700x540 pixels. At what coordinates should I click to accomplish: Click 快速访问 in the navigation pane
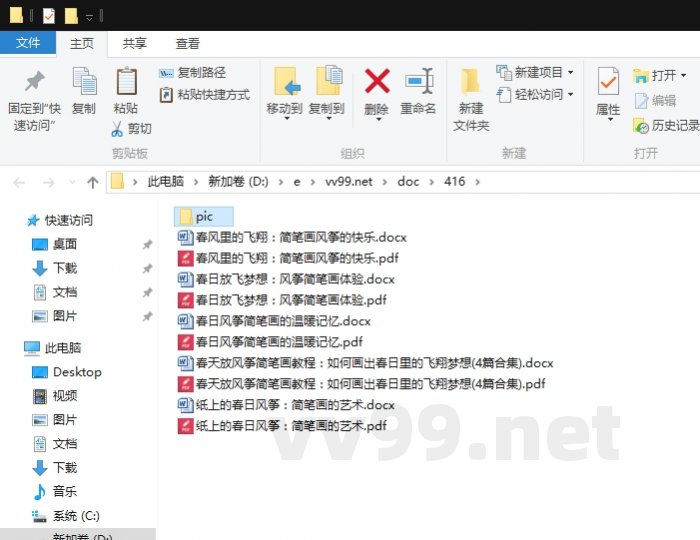pos(60,220)
